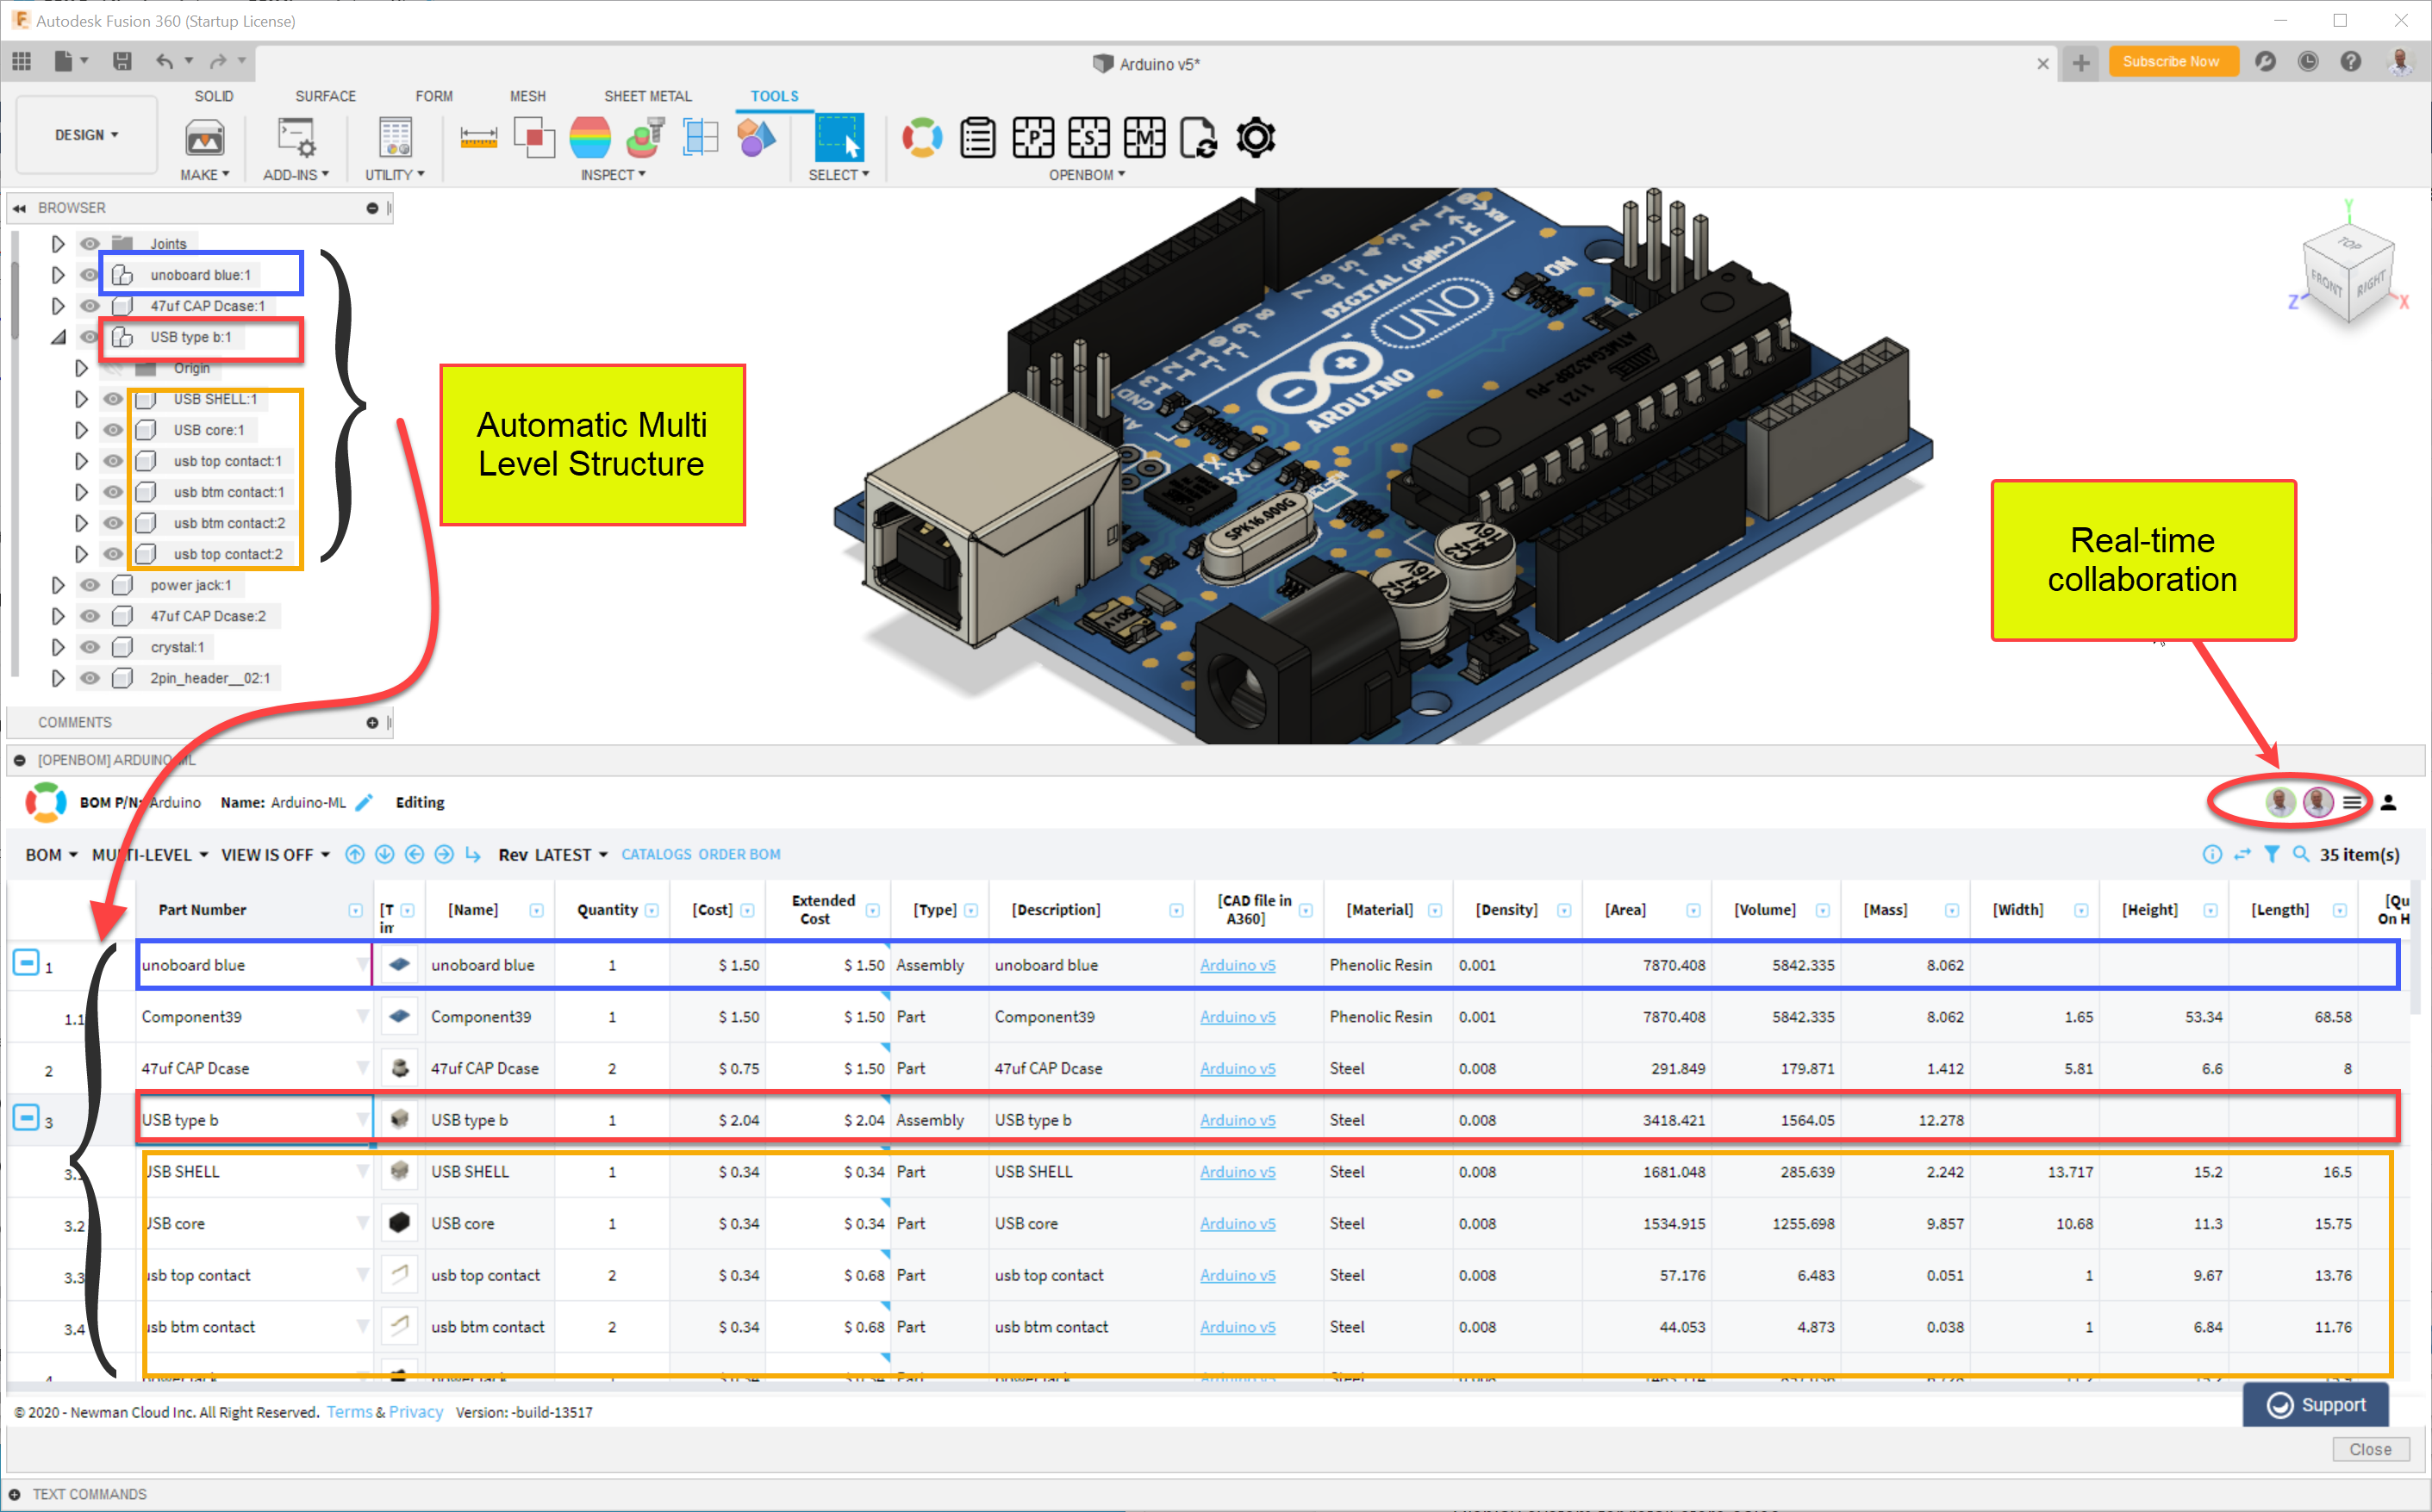Collapse row 3 USB type b in BOM

pyautogui.click(x=26, y=1117)
